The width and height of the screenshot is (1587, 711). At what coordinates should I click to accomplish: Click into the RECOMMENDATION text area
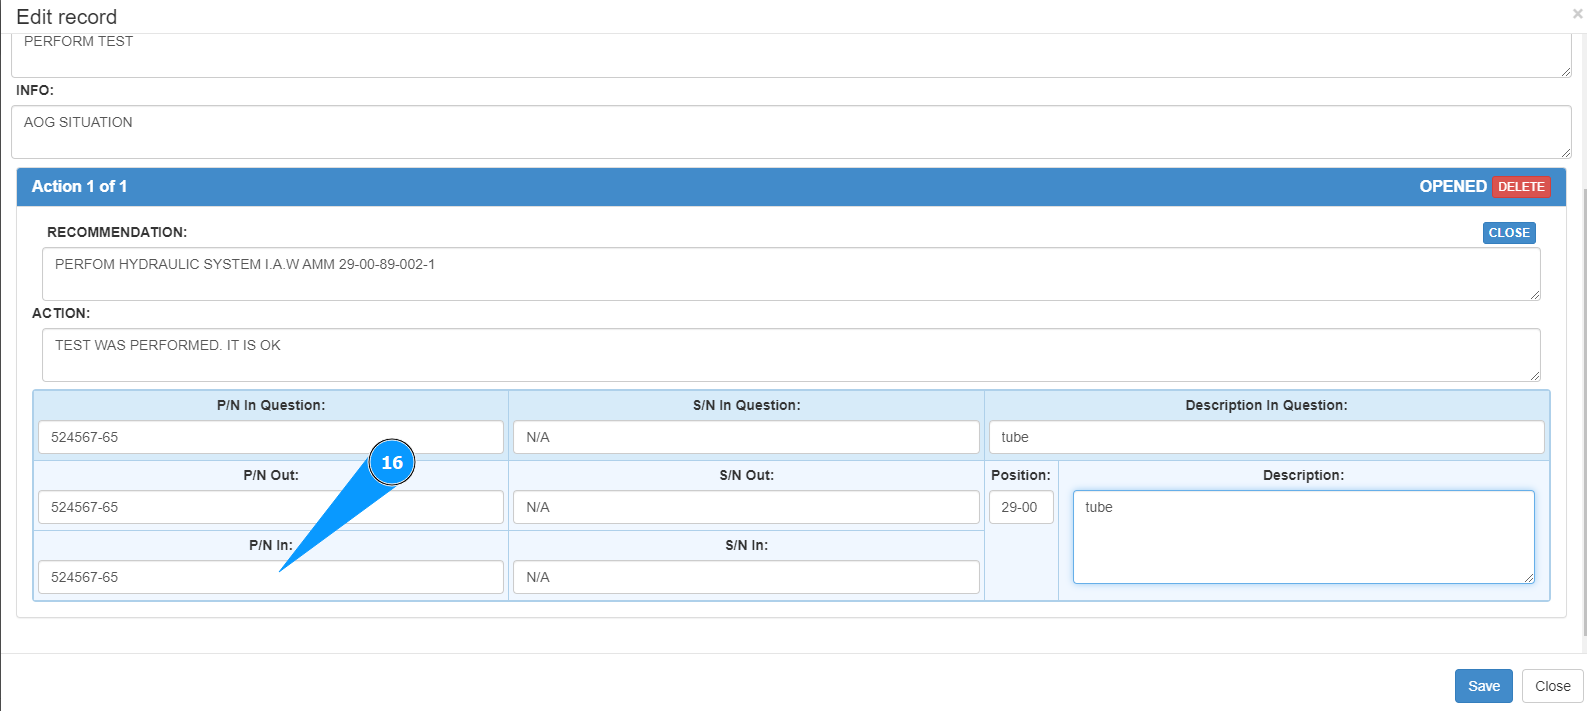pos(791,274)
